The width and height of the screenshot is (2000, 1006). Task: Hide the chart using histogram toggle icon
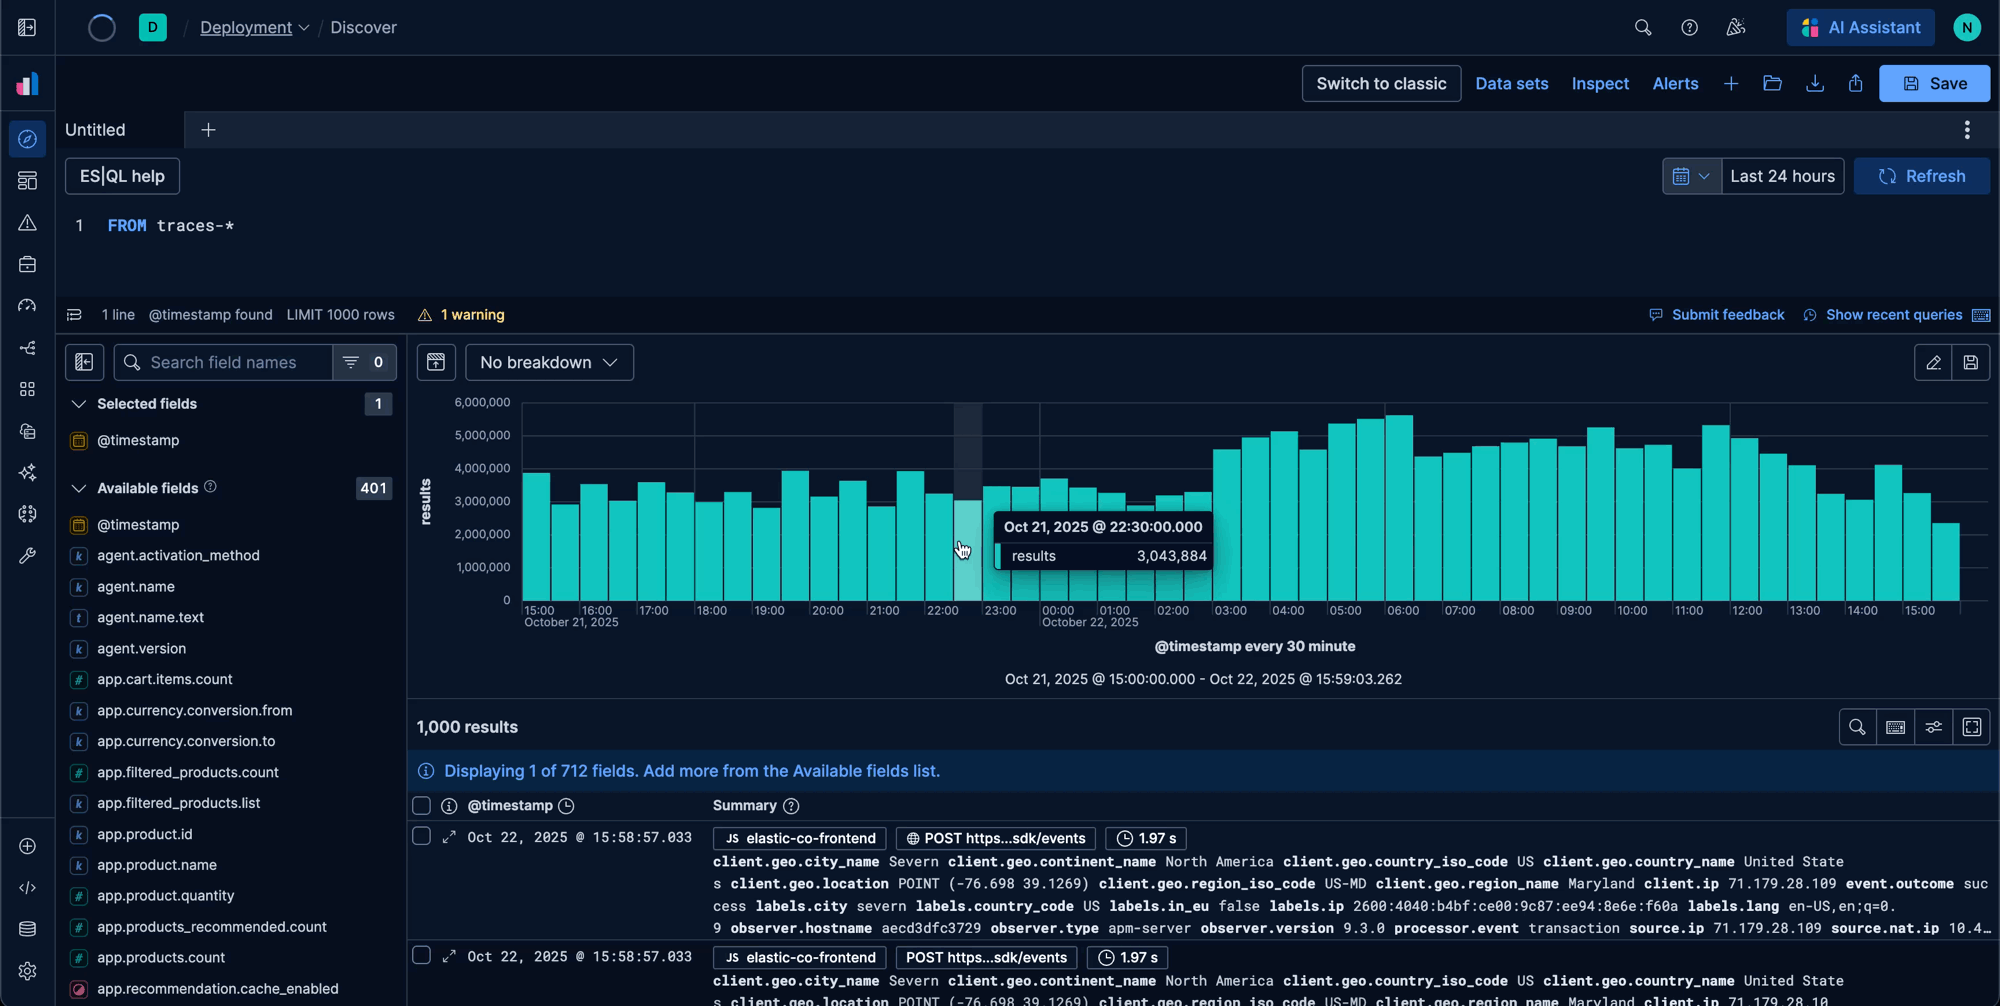(x=436, y=363)
